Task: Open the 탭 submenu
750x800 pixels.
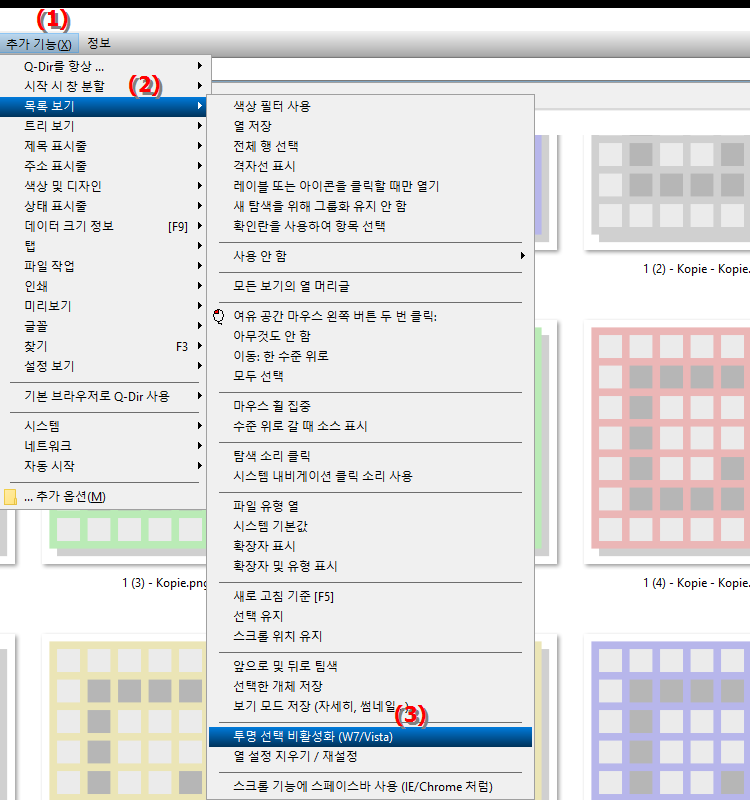Action: (x=104, y=246)
